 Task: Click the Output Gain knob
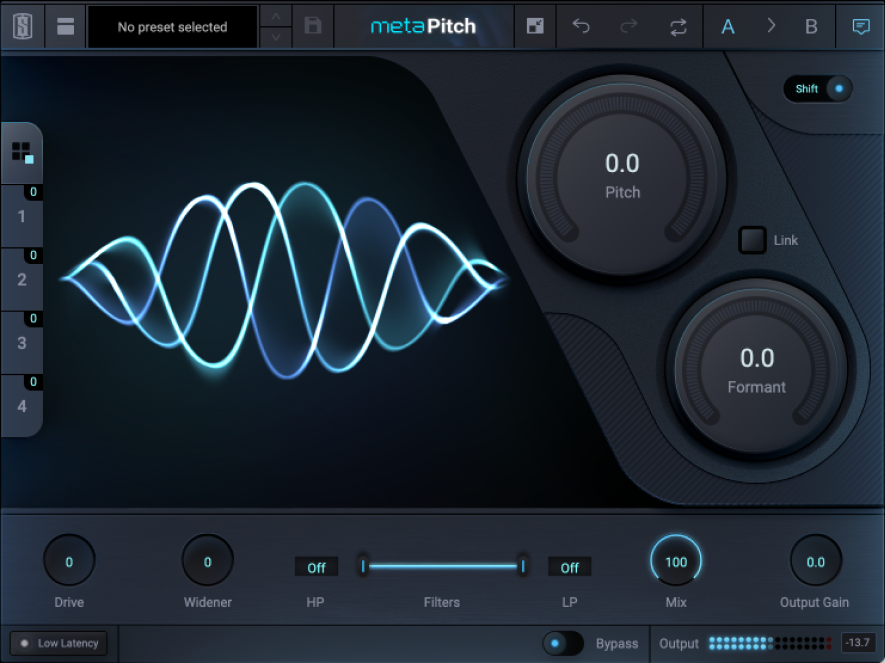pos(816,561)
